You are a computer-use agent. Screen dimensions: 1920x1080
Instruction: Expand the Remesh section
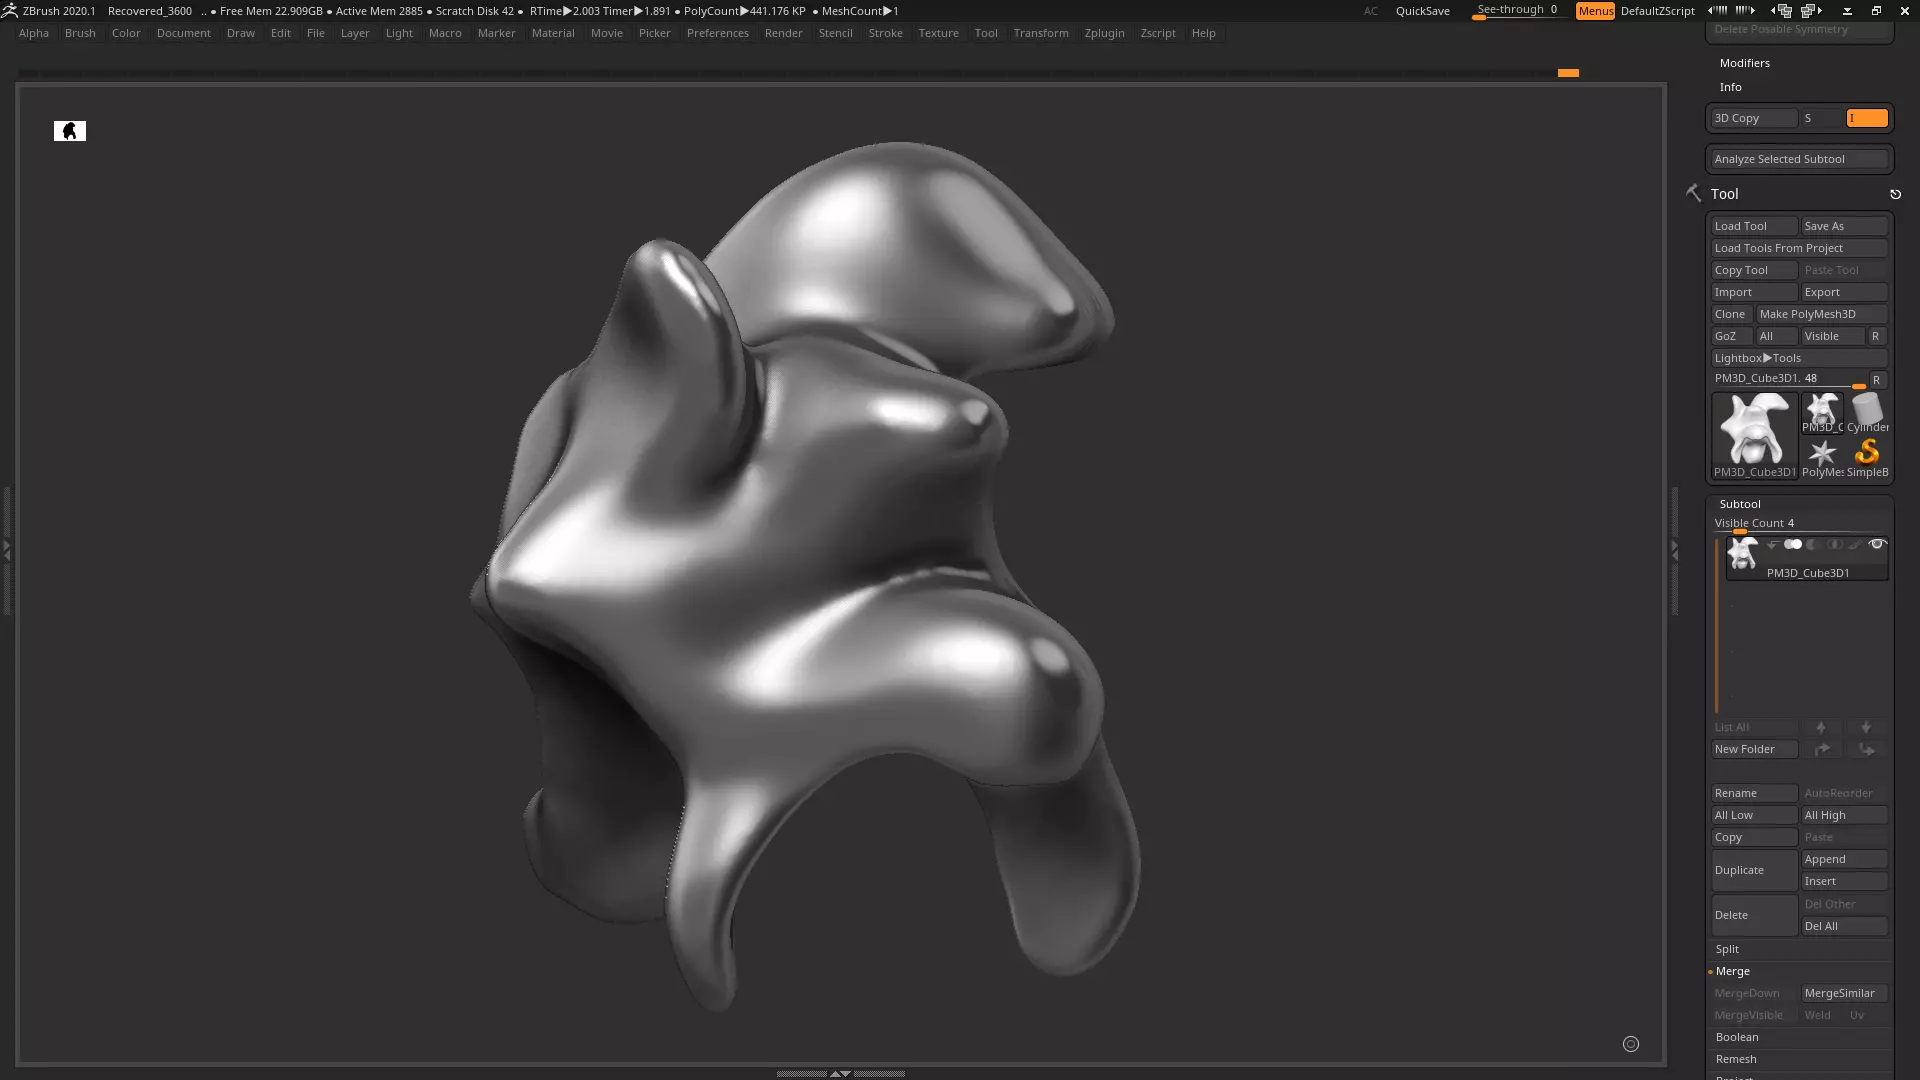tap(1736, 1059)
